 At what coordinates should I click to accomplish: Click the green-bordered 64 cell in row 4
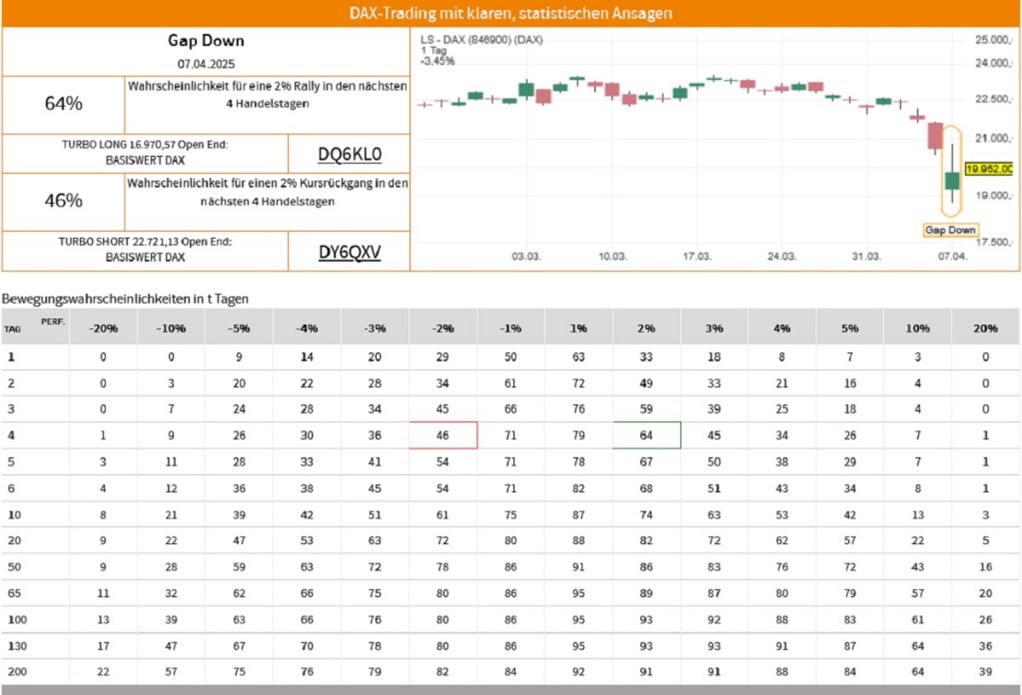(x=646, y=435)
